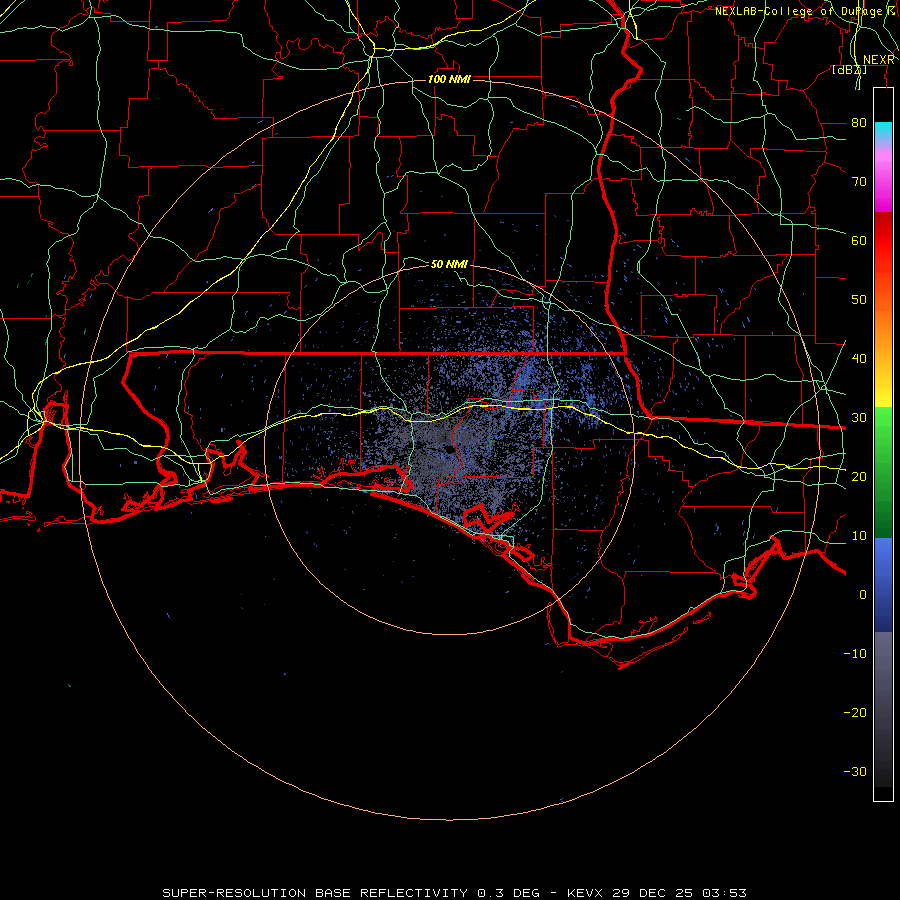Click the "50 NMI" range ring label
This screenshot has height=900, width=900.
pos(449,264)
